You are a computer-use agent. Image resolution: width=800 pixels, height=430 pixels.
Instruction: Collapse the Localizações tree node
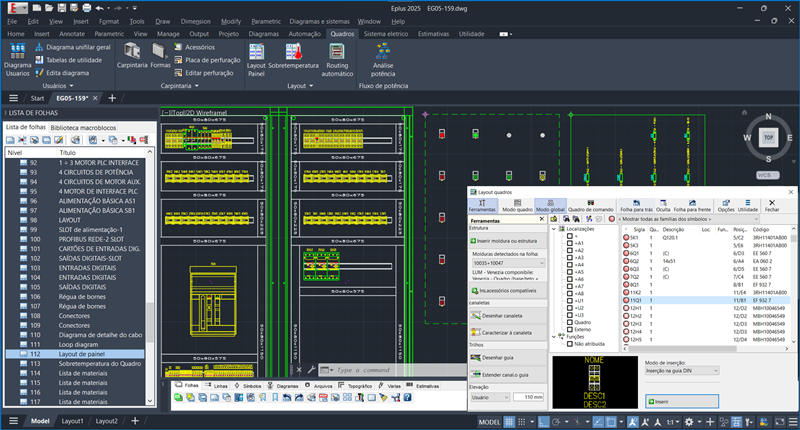click(554, 229)
